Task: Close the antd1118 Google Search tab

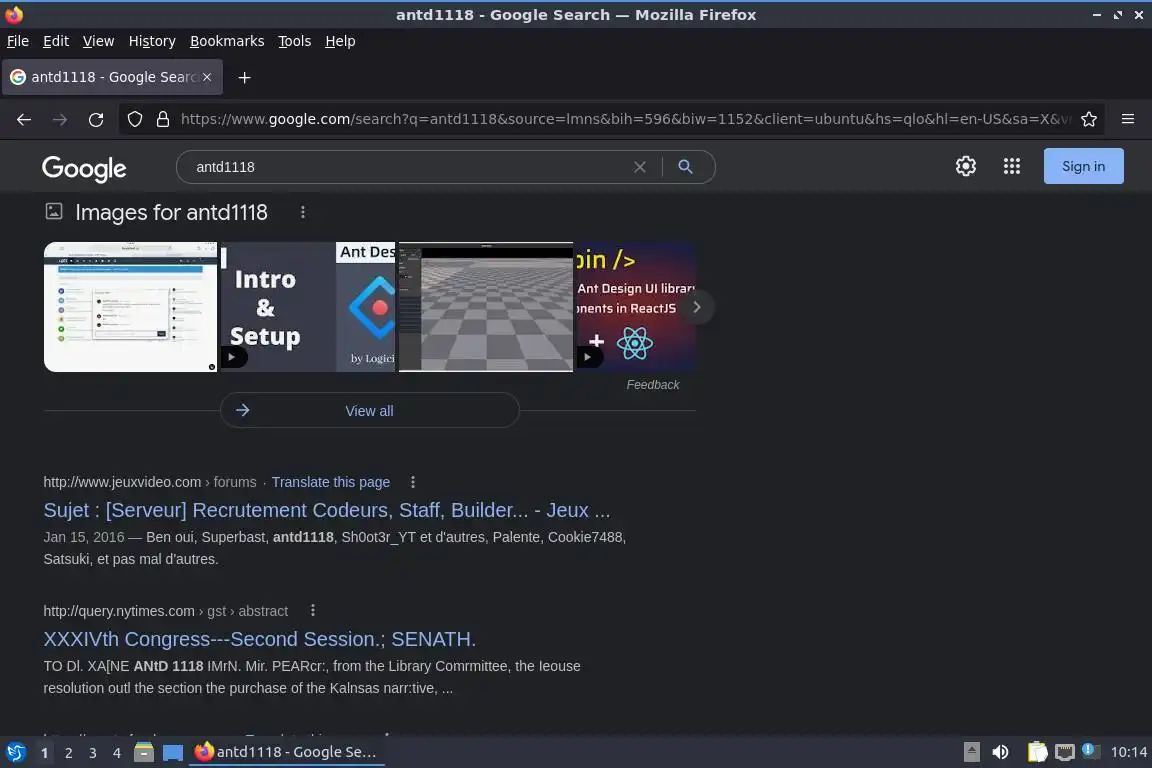Action: pyautogui.click(x=207, y=77)
